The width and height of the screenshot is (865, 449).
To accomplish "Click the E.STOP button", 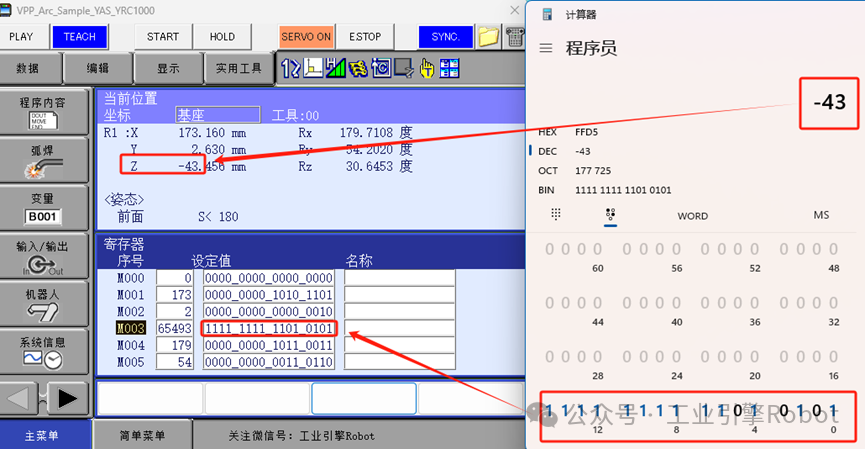I will (x=365, y=37).
